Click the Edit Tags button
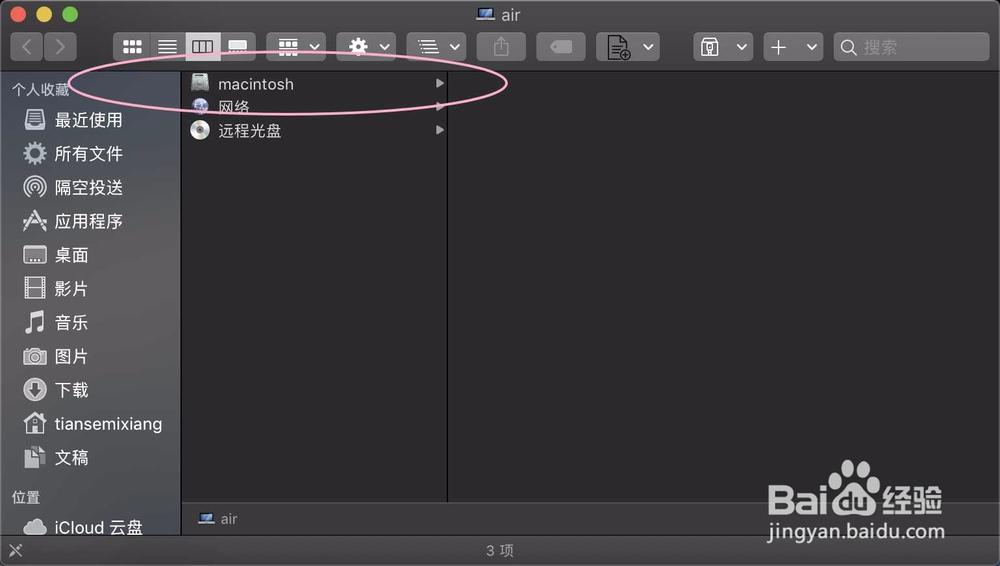Screen dimensions: 1000x566 coord(561,47)
